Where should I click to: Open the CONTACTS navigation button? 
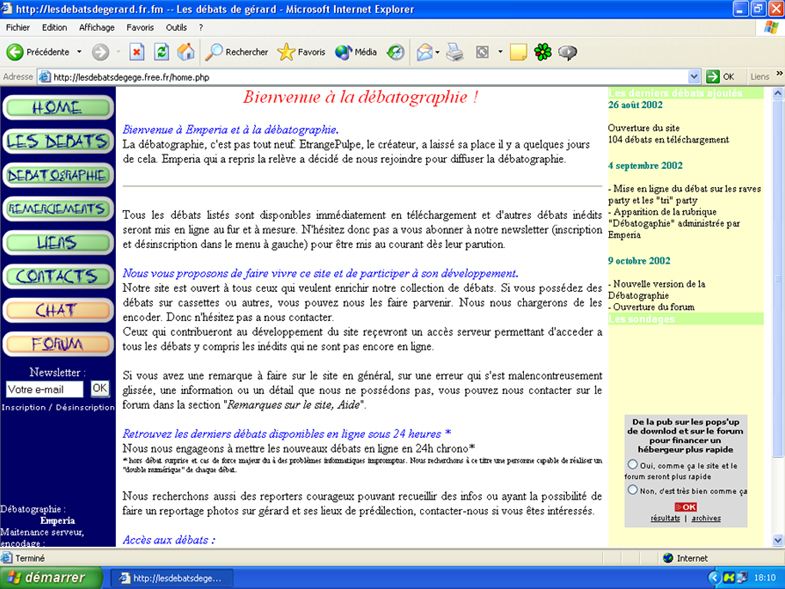[x=58, y=276]
